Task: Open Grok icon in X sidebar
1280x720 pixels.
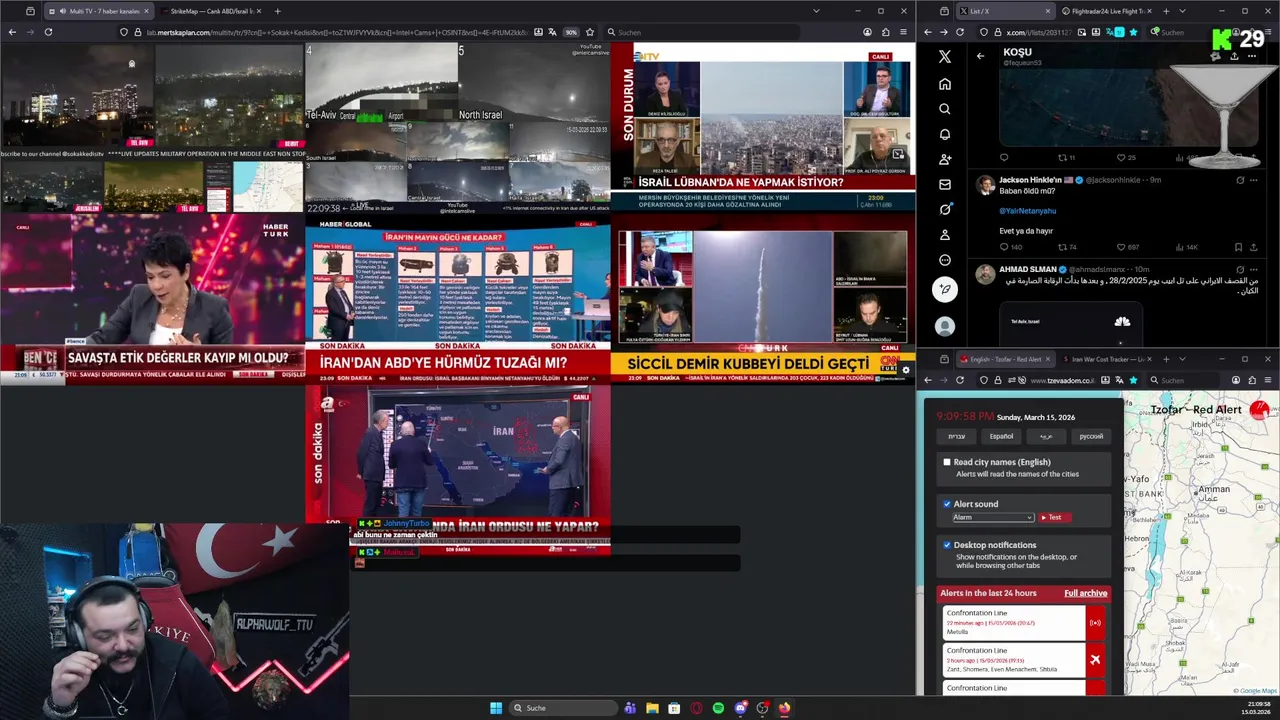Action: (945, 209)
